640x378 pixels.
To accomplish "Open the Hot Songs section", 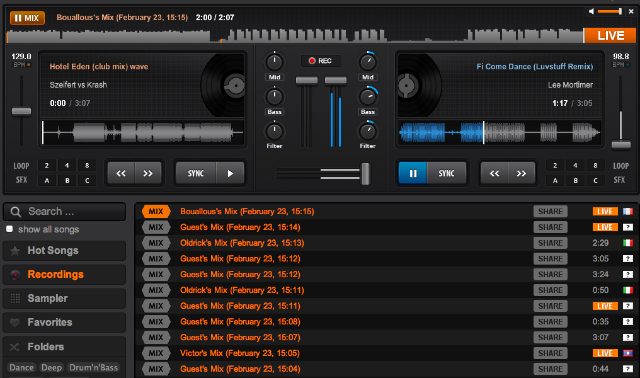I will [64, 251].
